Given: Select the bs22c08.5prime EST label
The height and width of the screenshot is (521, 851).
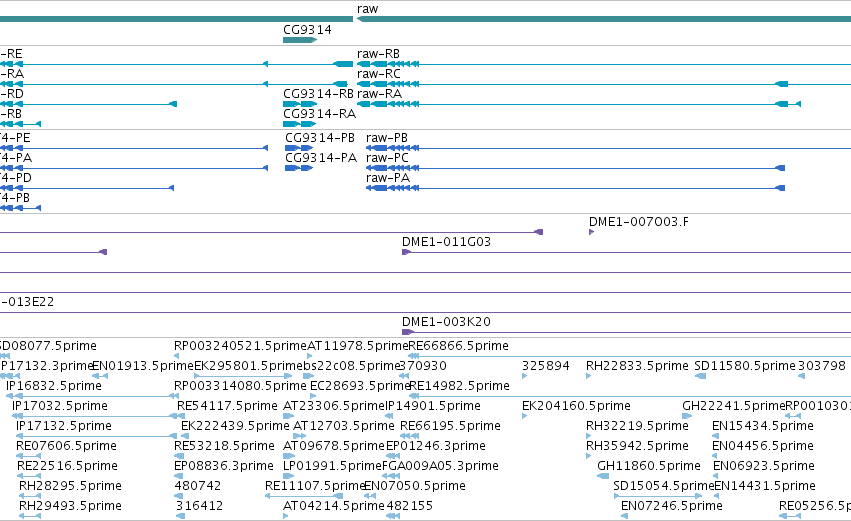Looking at the screenshot, I should [x=352, y=366].
